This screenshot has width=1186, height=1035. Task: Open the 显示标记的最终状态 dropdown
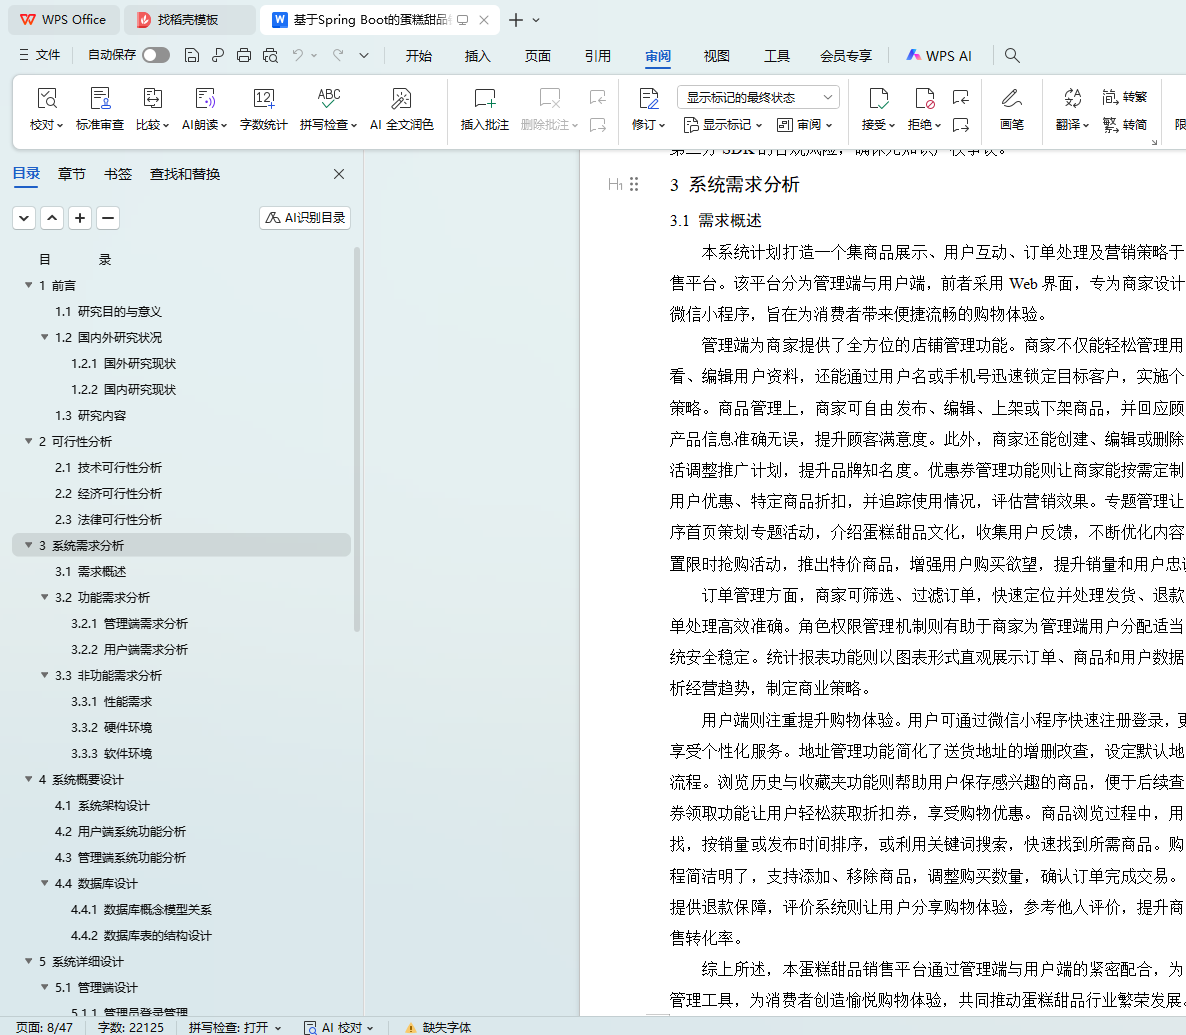click(x=758, y=97)
